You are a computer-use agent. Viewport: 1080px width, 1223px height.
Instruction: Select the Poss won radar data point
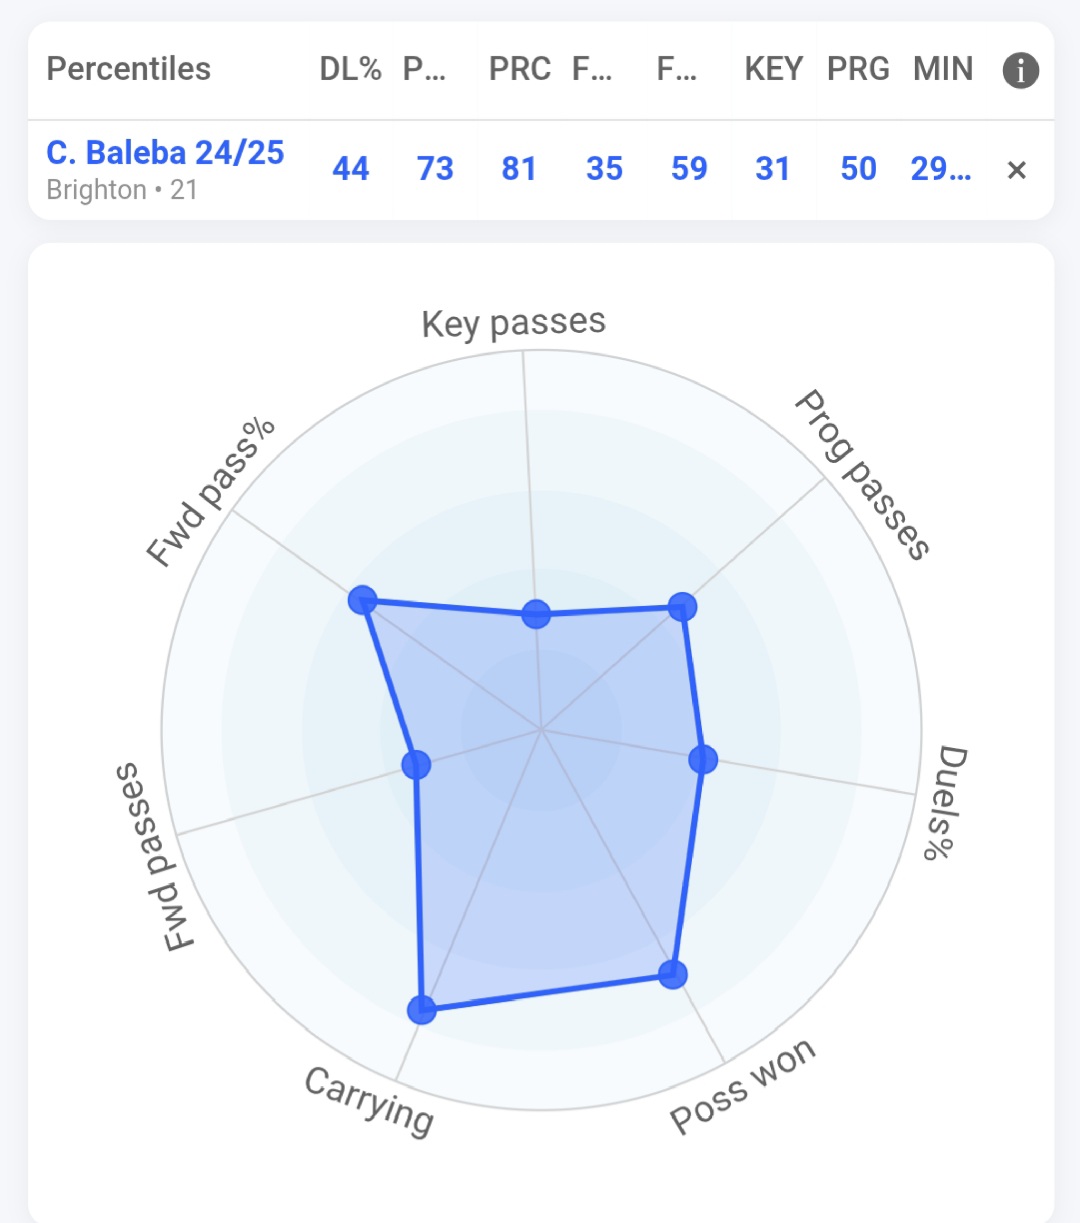coord(673,974)
